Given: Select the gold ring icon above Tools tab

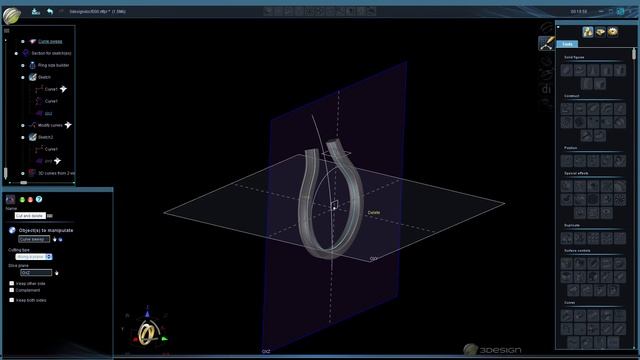Looking at the screenshot, I should coord(612,32).
